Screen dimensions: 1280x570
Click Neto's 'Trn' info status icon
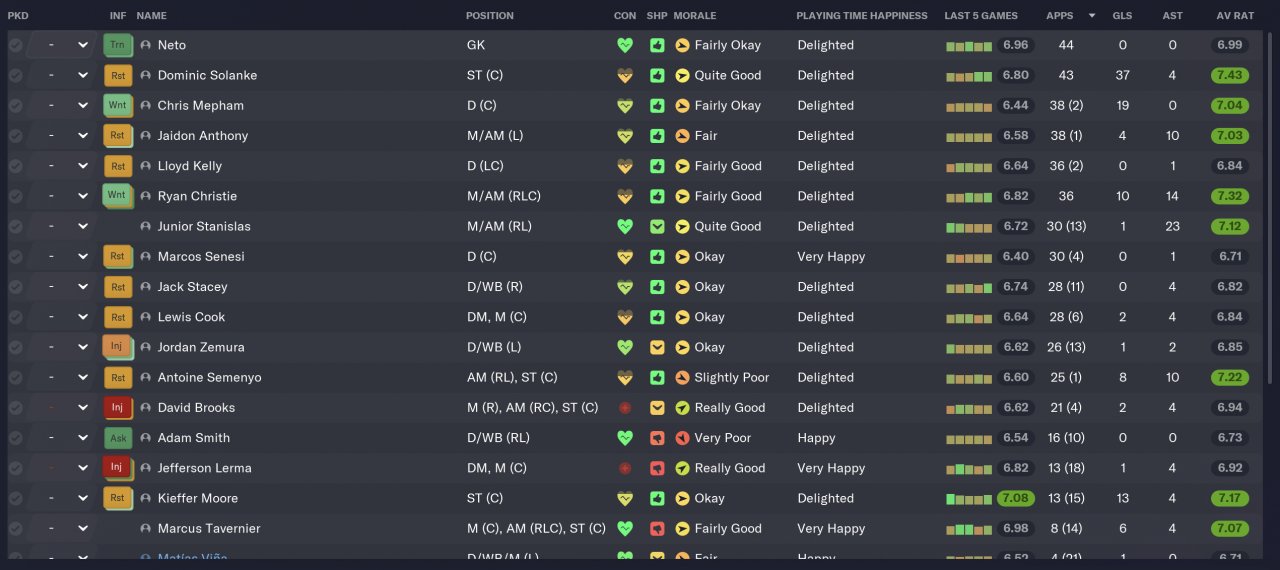pyautogui.click(x=117, y=45)
